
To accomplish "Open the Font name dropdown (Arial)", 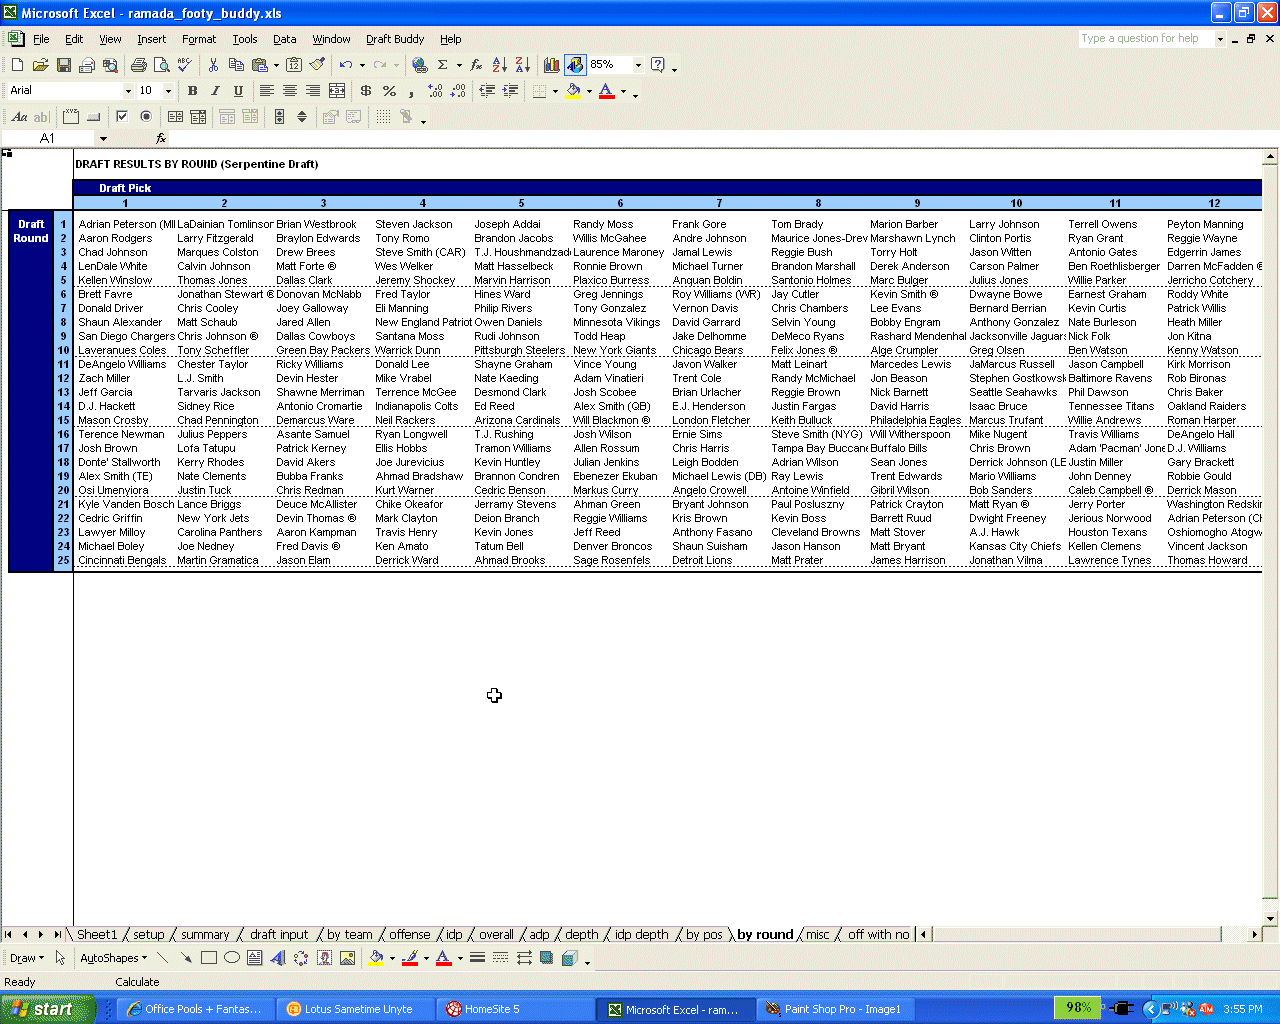I will tap(128, 91).
